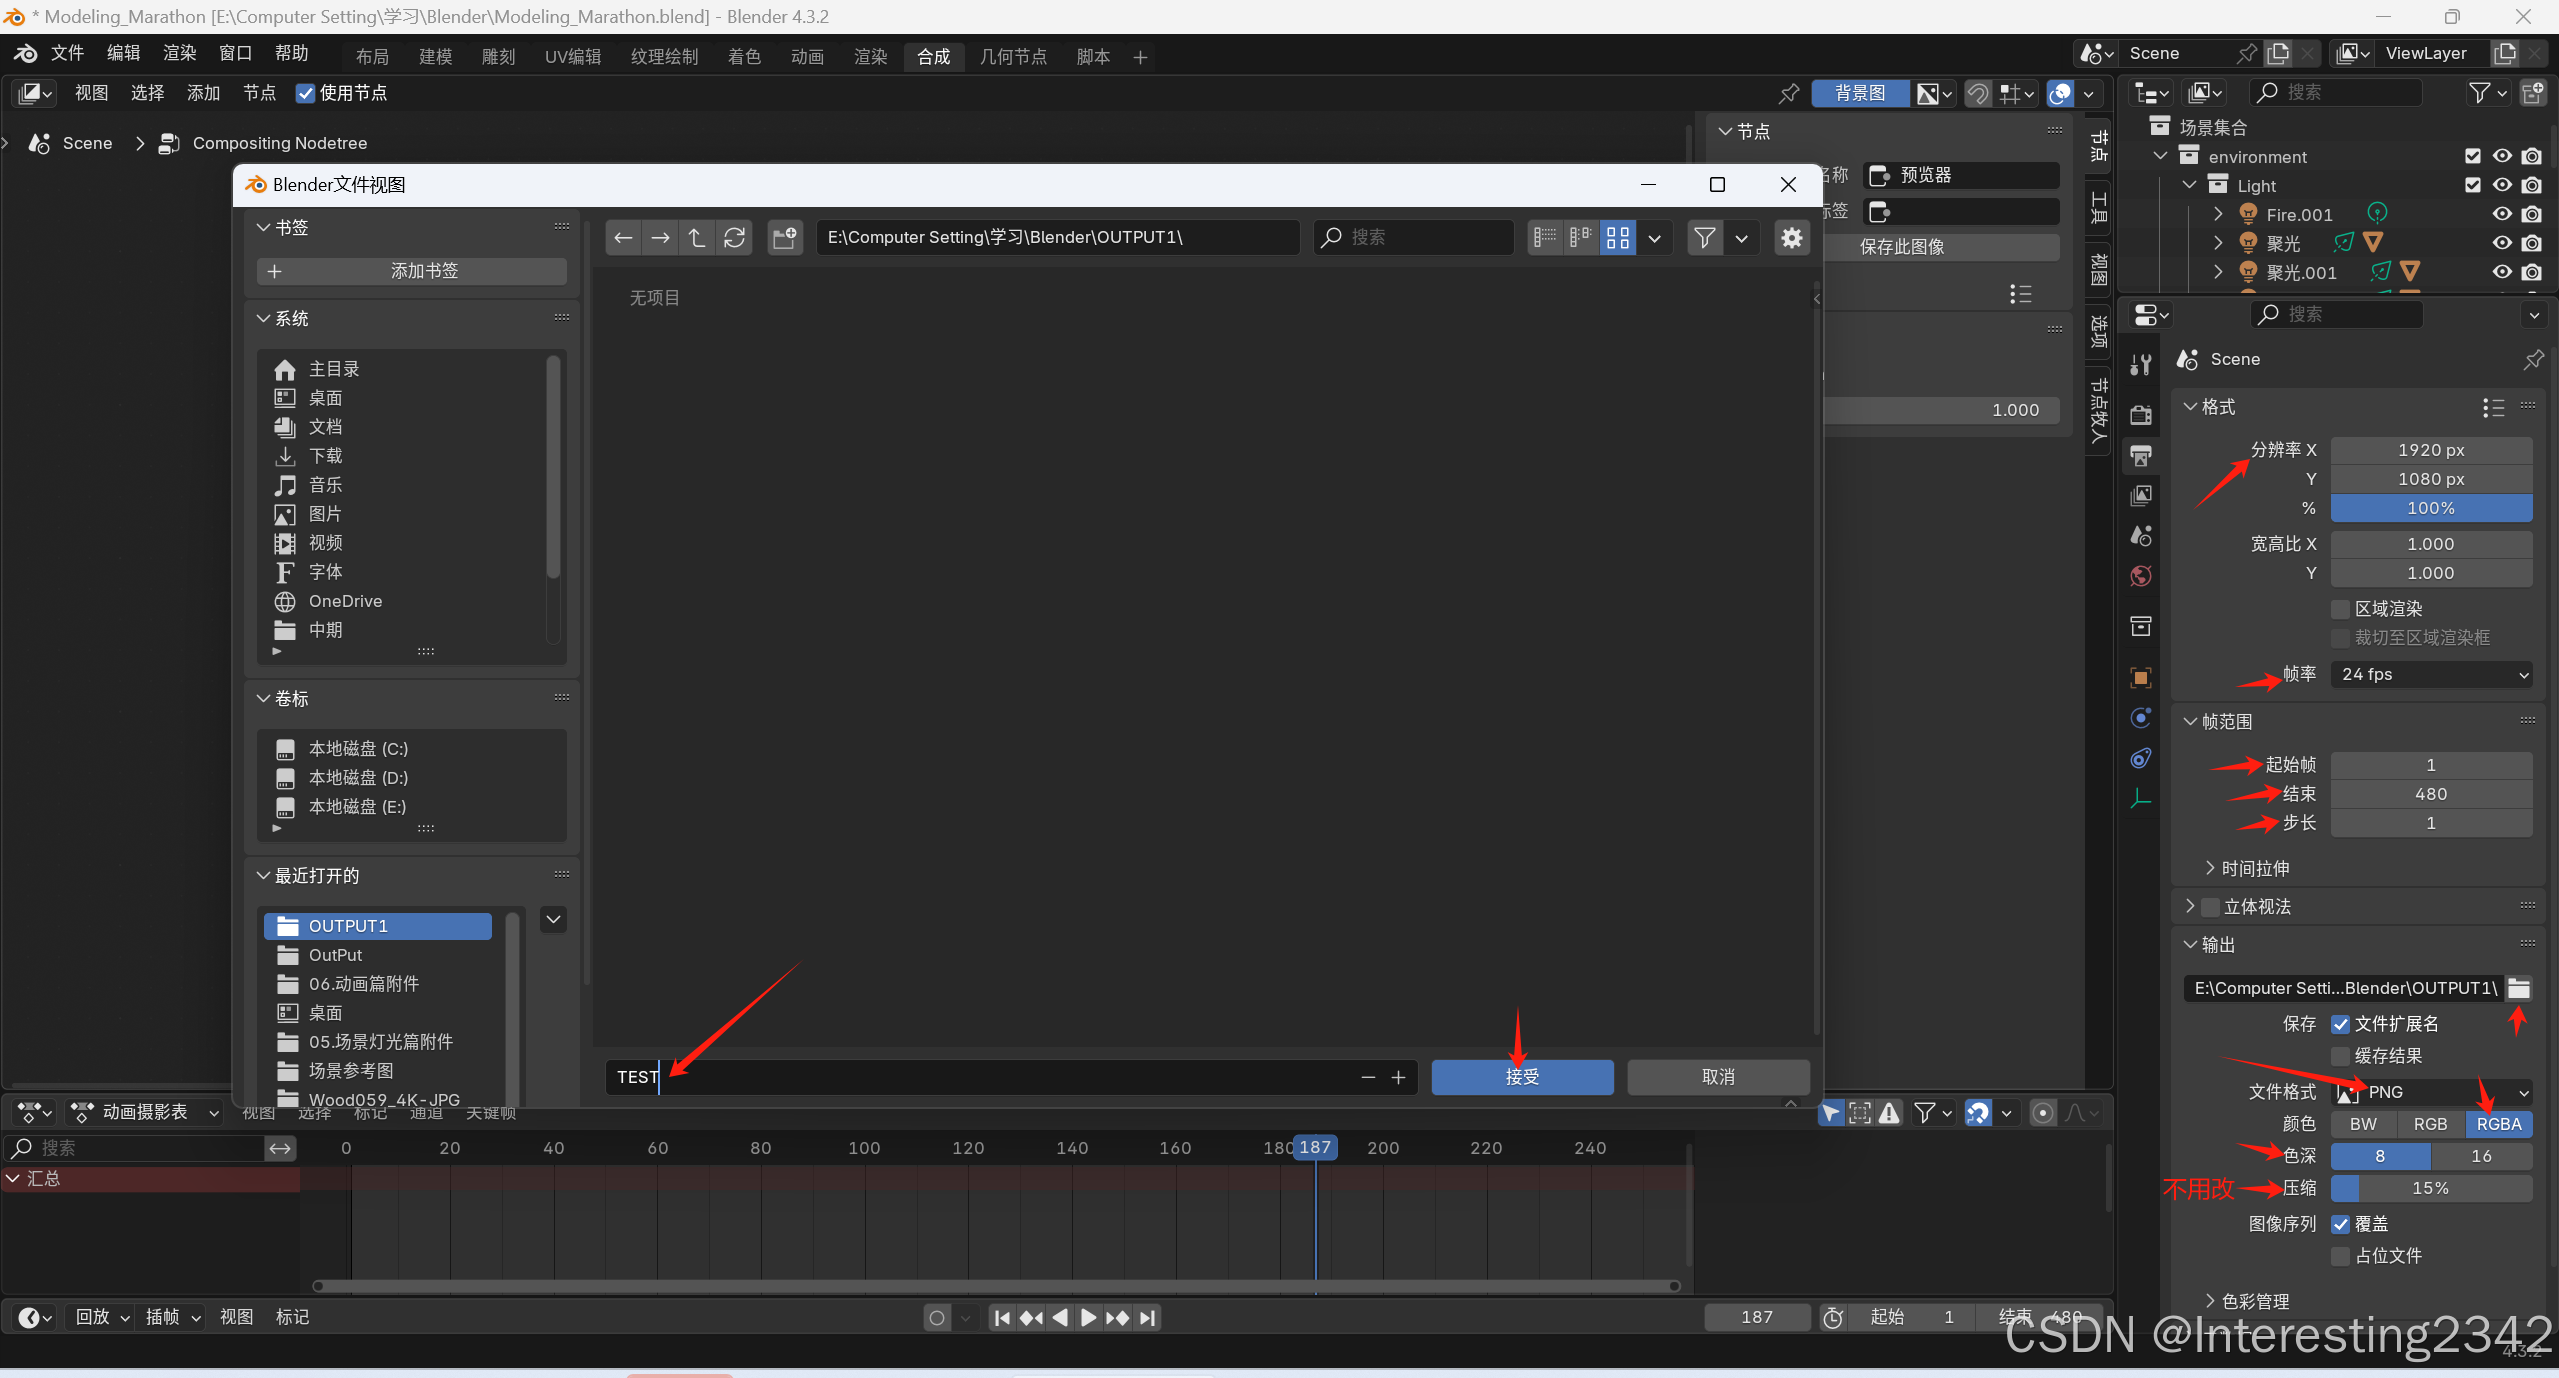Expand the Time Stretching section
2559x1378 pixels.
tap(2254, 868)
